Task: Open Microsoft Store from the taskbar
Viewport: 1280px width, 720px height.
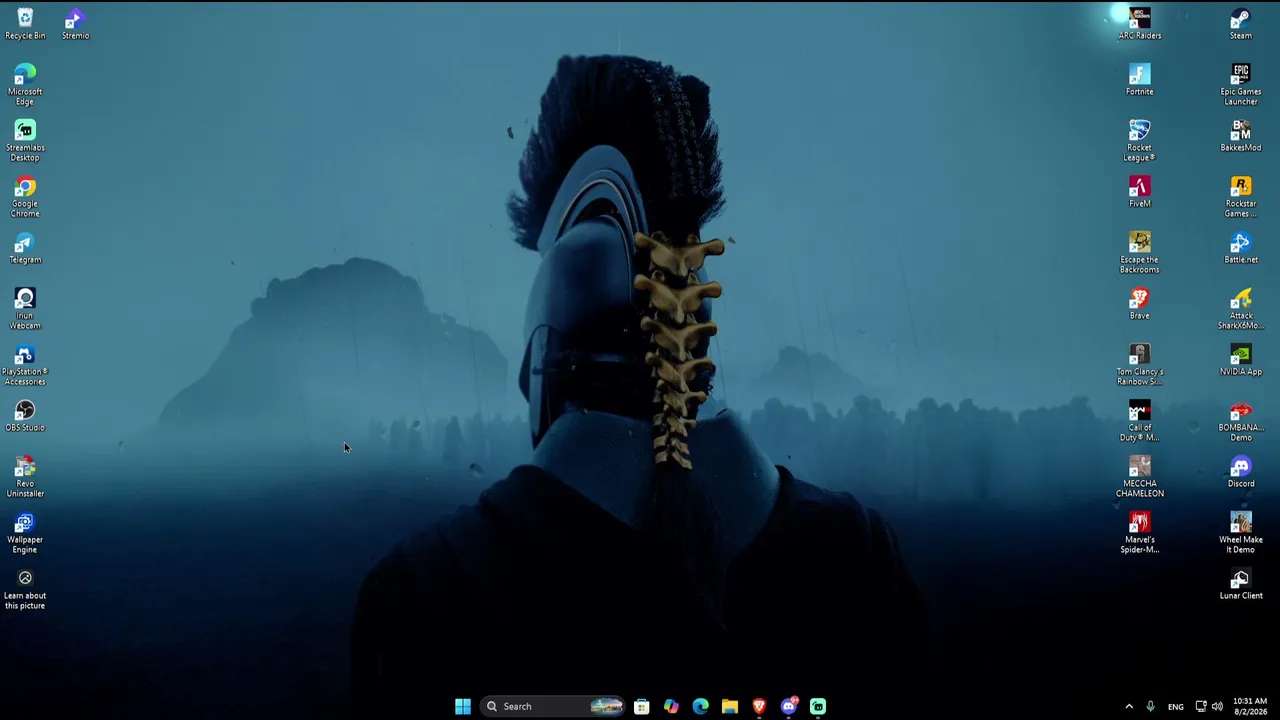Action: pyautogui.click(x=642, y=706)
